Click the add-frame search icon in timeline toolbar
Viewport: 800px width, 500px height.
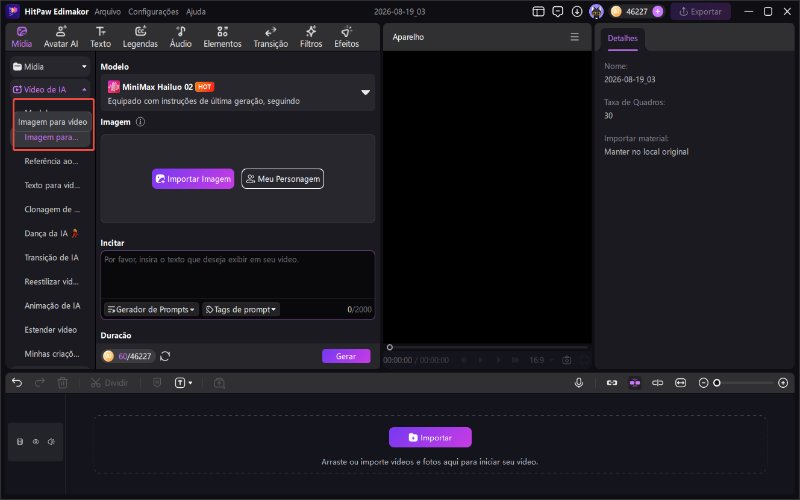pos(219,383)
